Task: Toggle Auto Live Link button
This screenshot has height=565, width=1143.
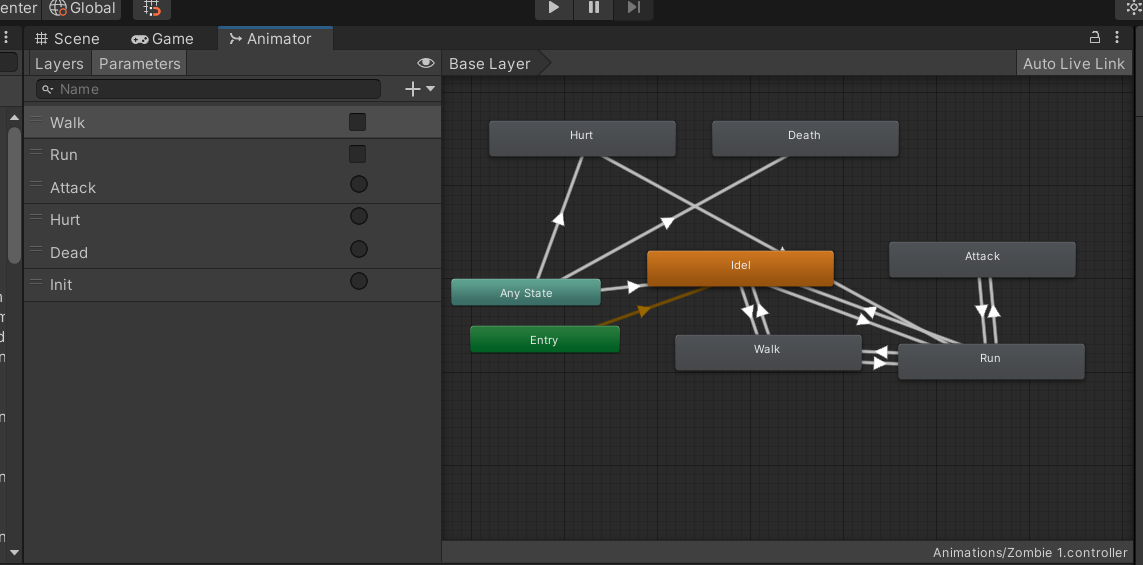Action: click(x=1074, y=63)
